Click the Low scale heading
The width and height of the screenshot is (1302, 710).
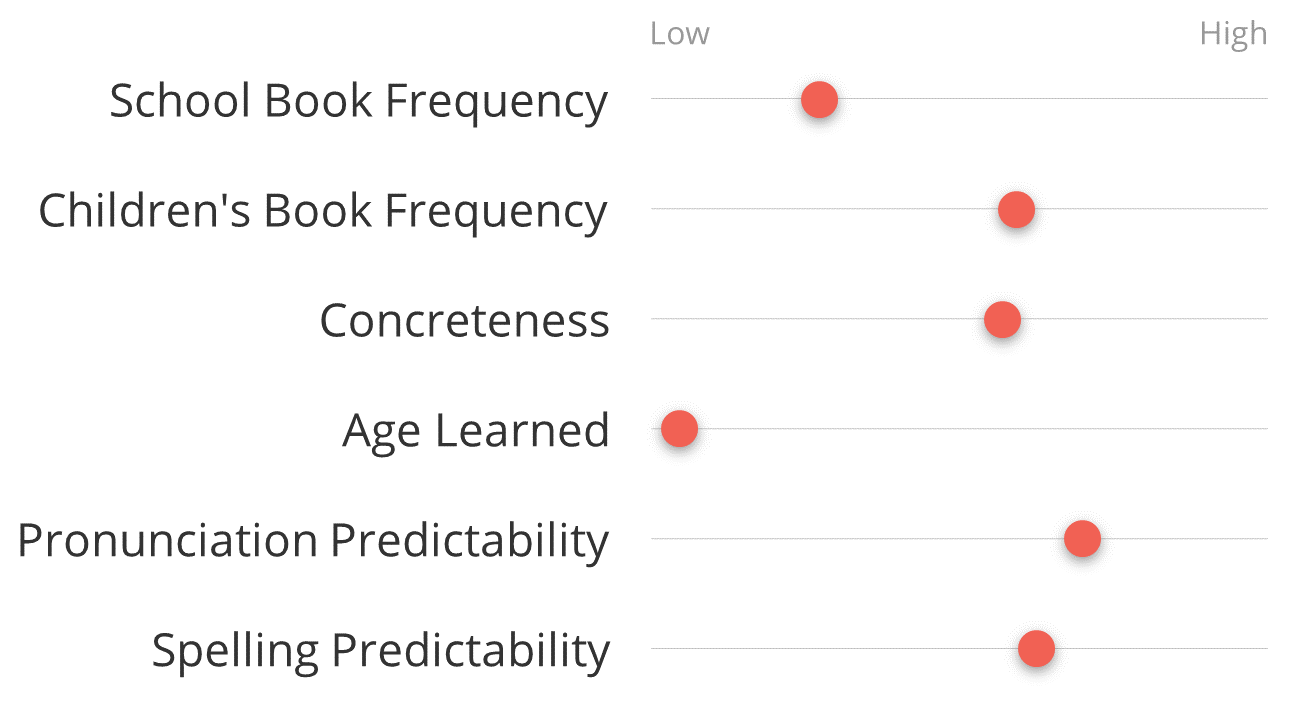tap(680, 34)
